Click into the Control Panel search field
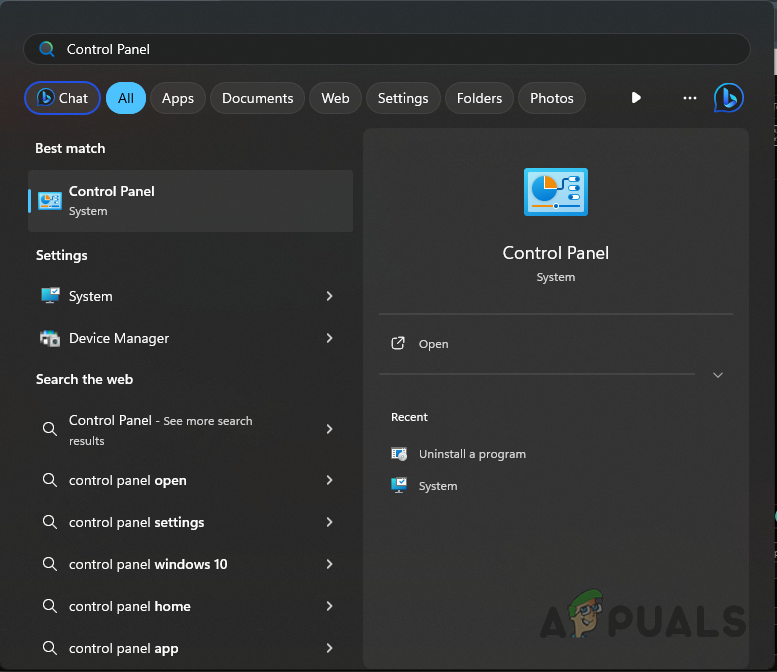 point(387,49)
